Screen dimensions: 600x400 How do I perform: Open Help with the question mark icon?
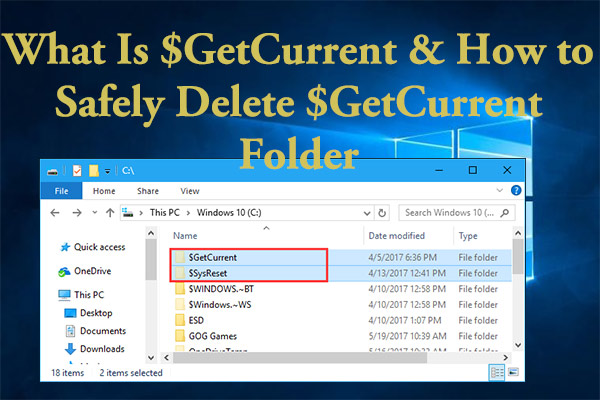point(516,190)
